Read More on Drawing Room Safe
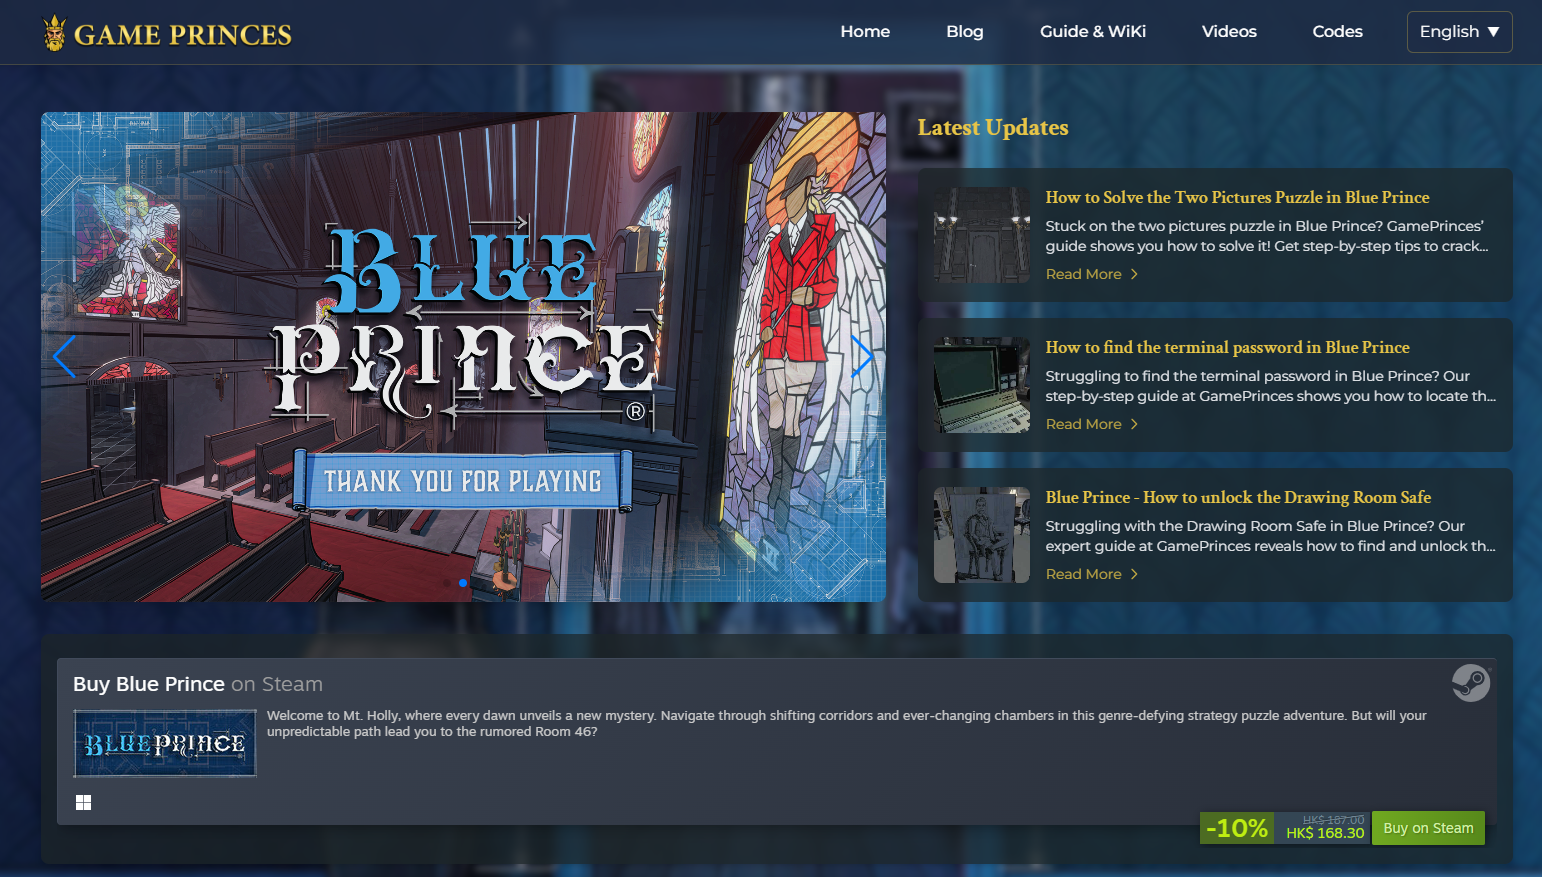This screenshot has height=877, width=1542. [x=1091, y=574]
